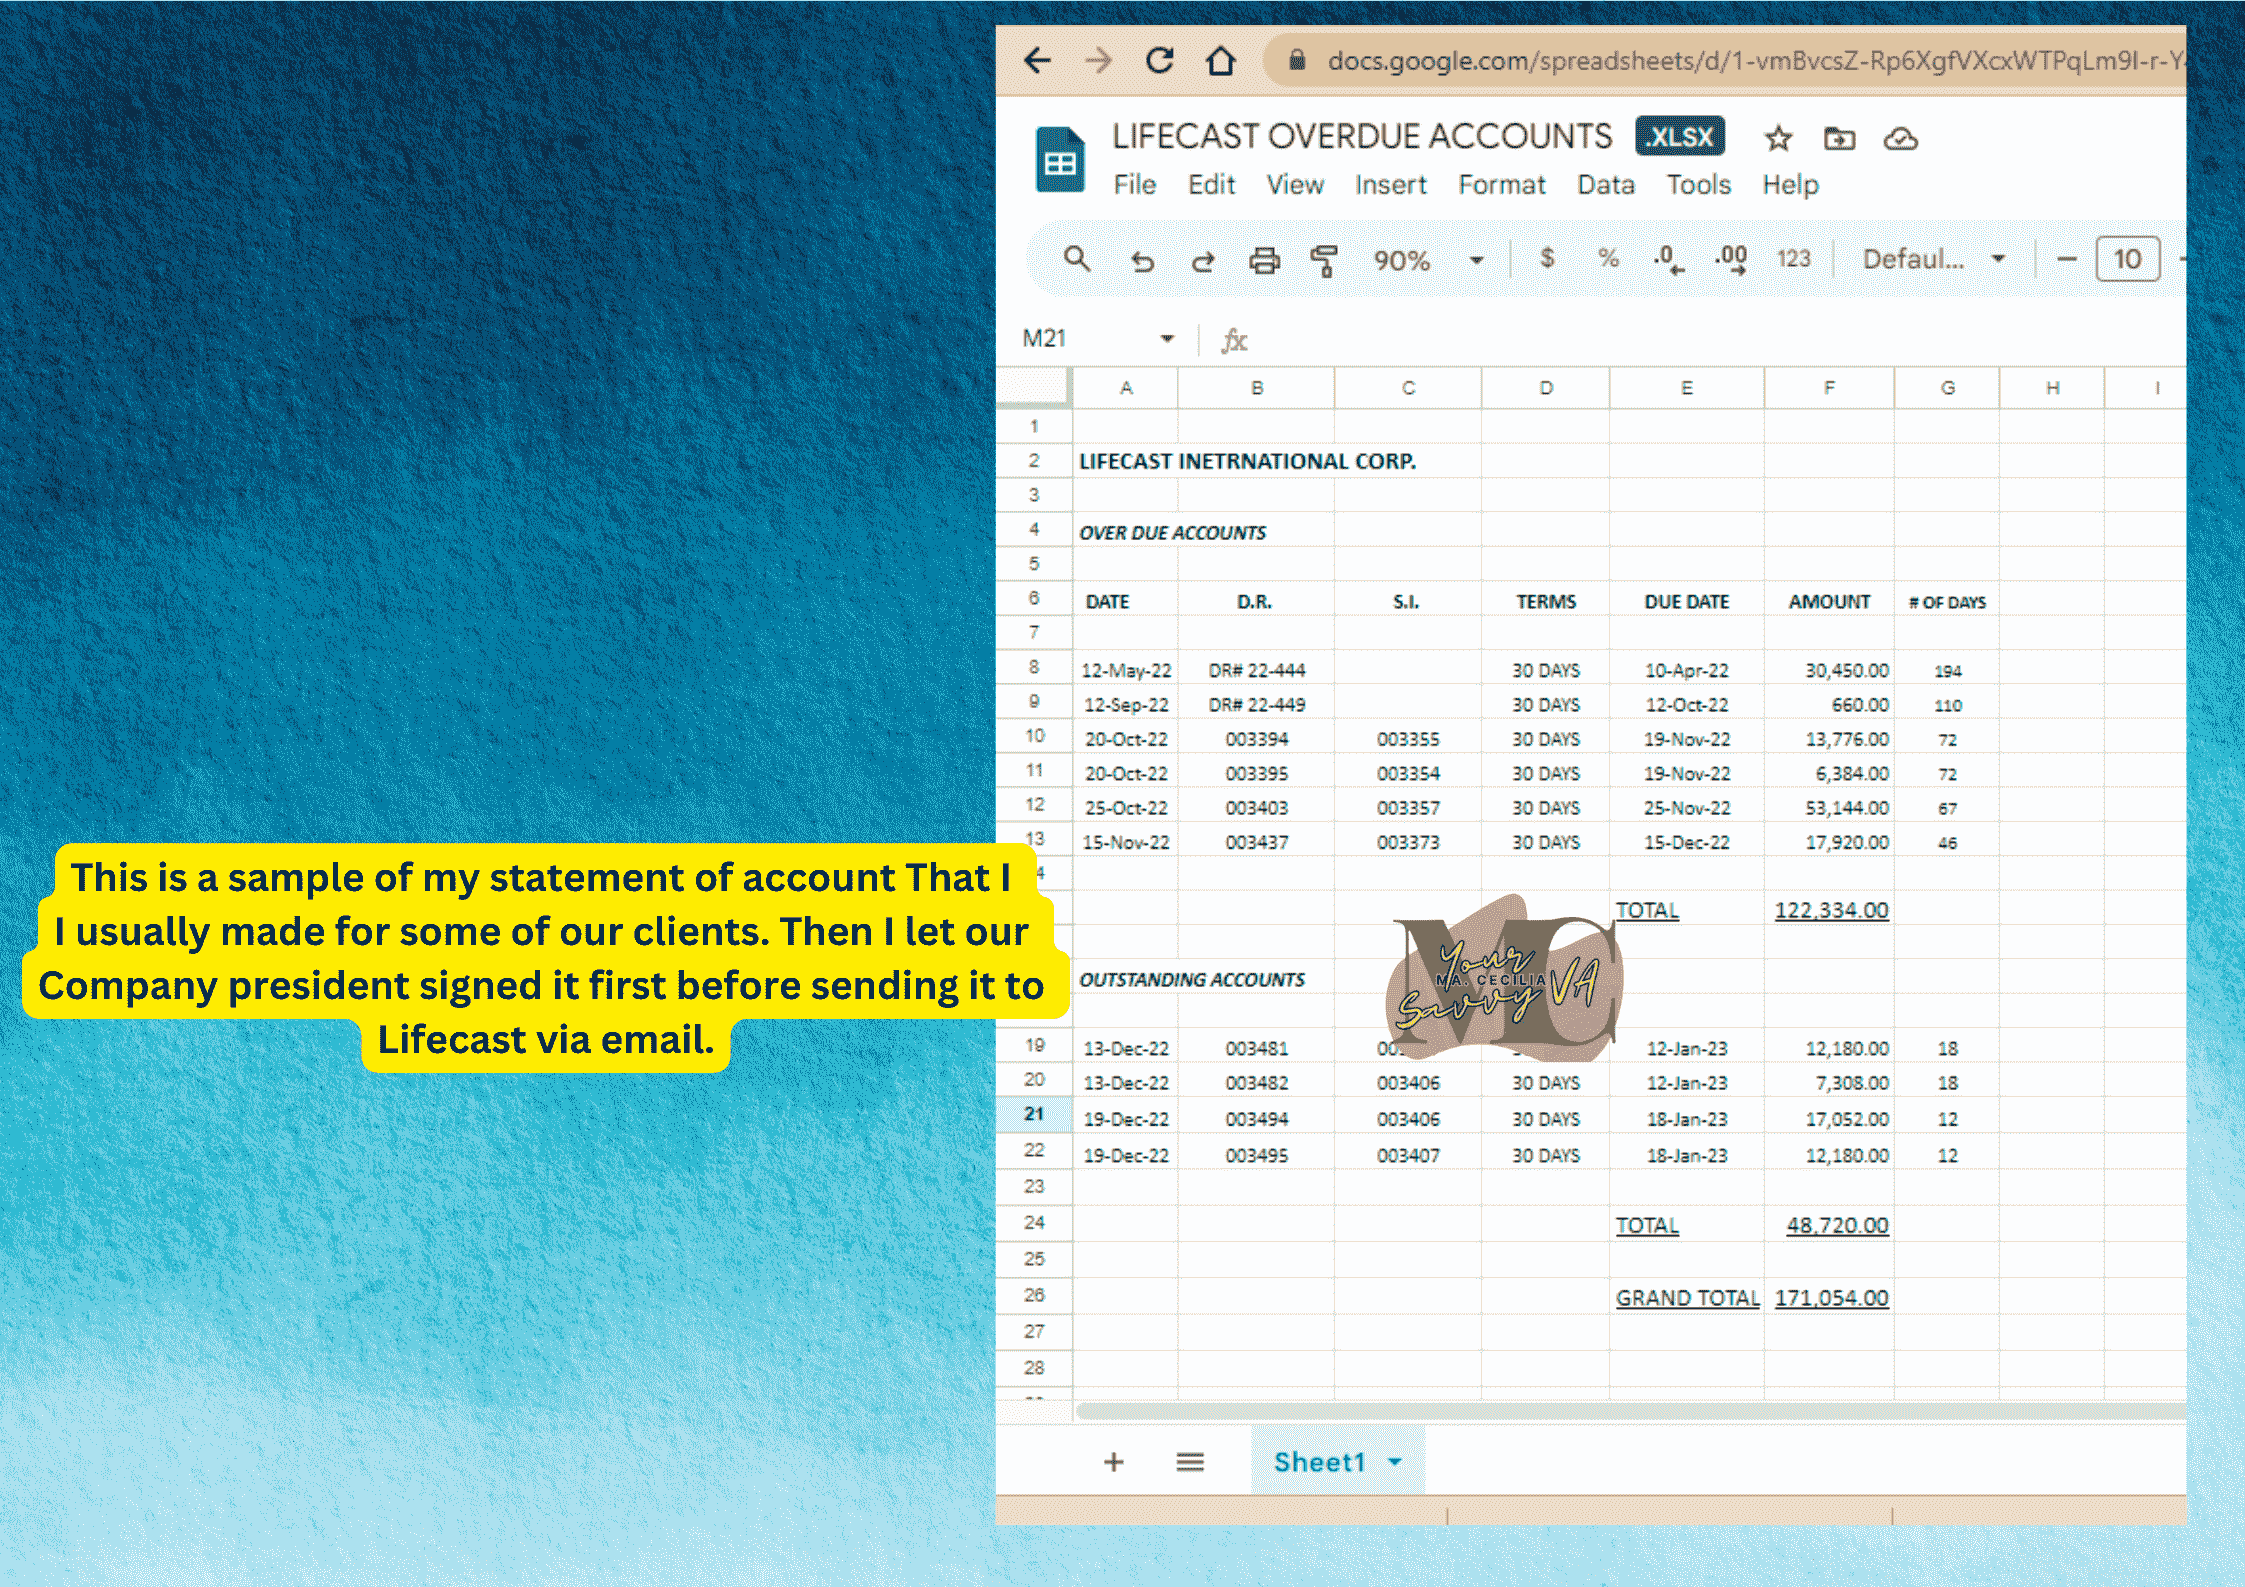Image resolution: width=2245 pixels, height=1587 pixels.
Task: Add a new sheet with plus button
Action: coord(1113,1462)
